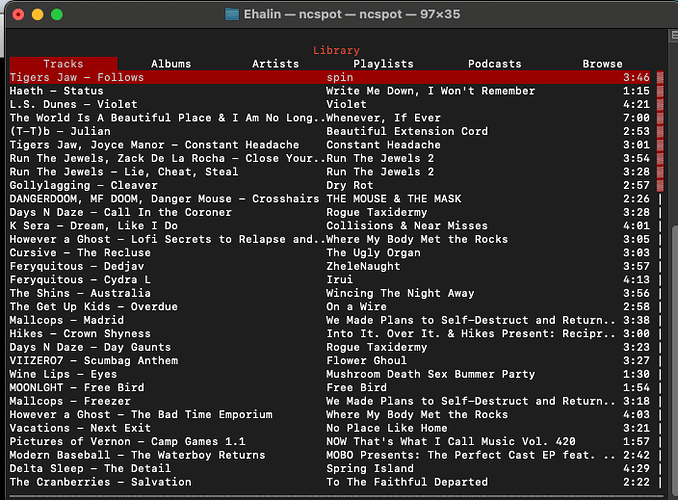This screenshot has height=500, width=678.
Task: Click album Dry Rot
Action: [x=349, y=185]
